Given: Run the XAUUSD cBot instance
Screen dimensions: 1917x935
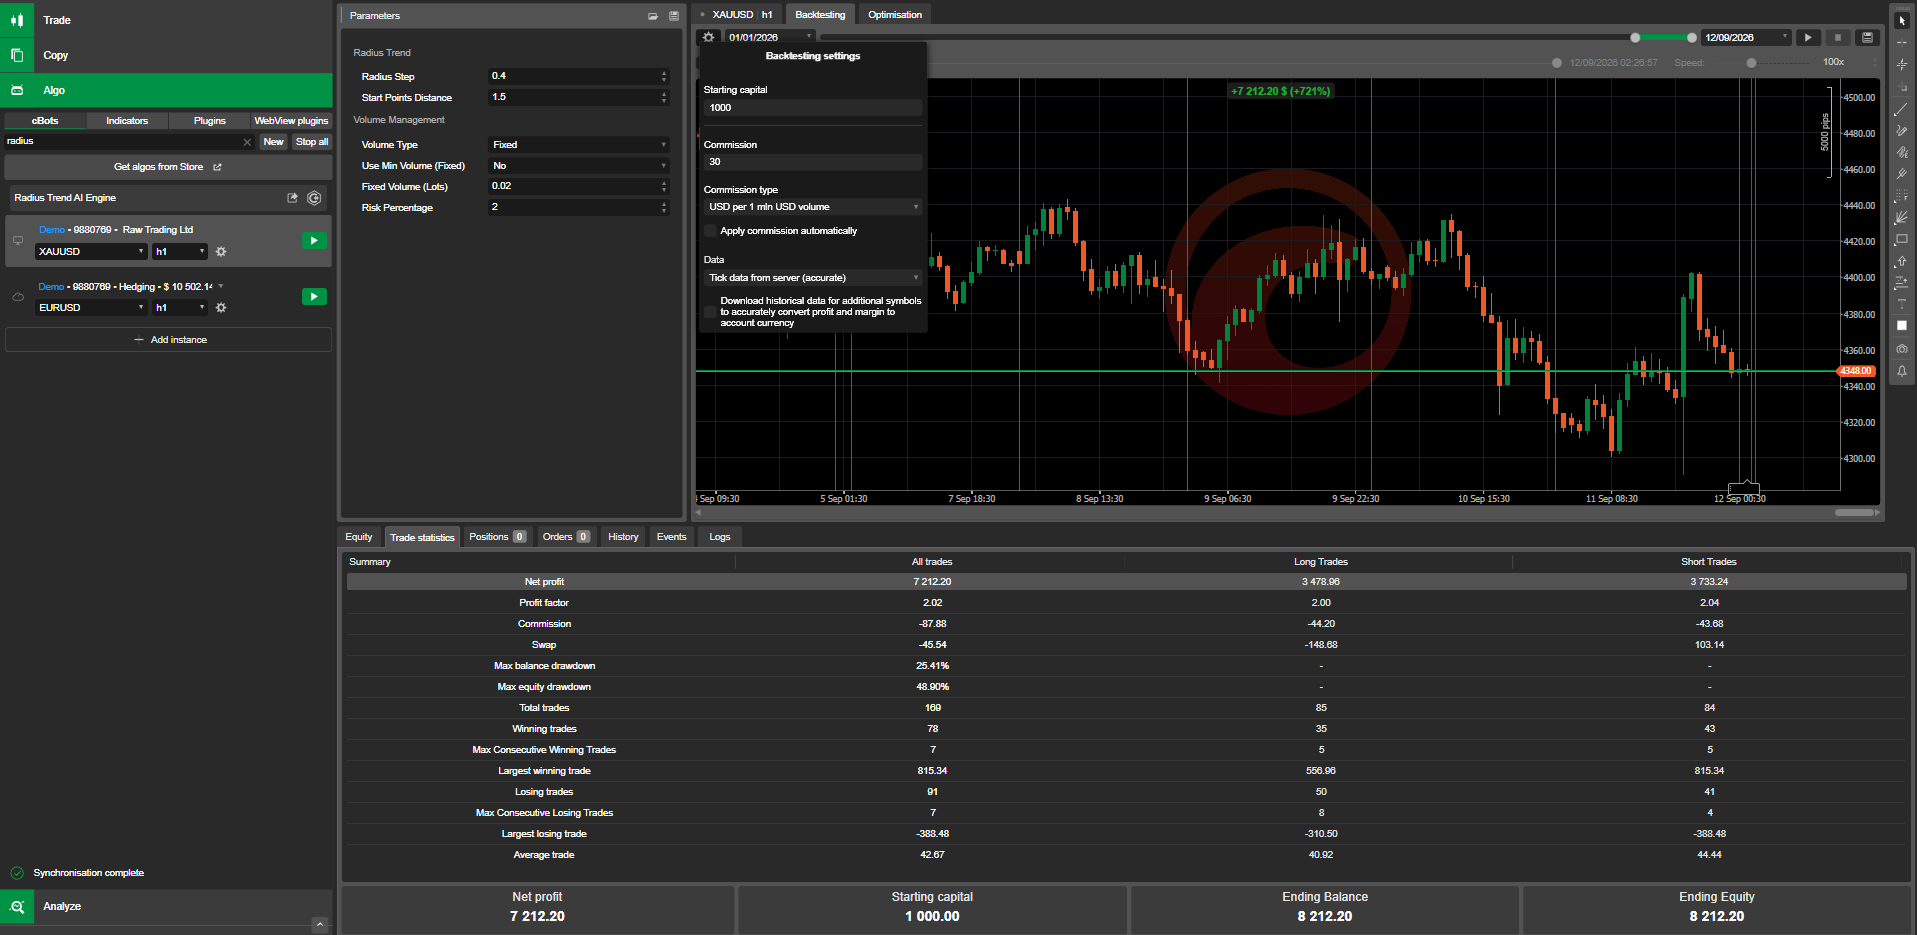Looking at the screenshot, I should tap(314, 241).
